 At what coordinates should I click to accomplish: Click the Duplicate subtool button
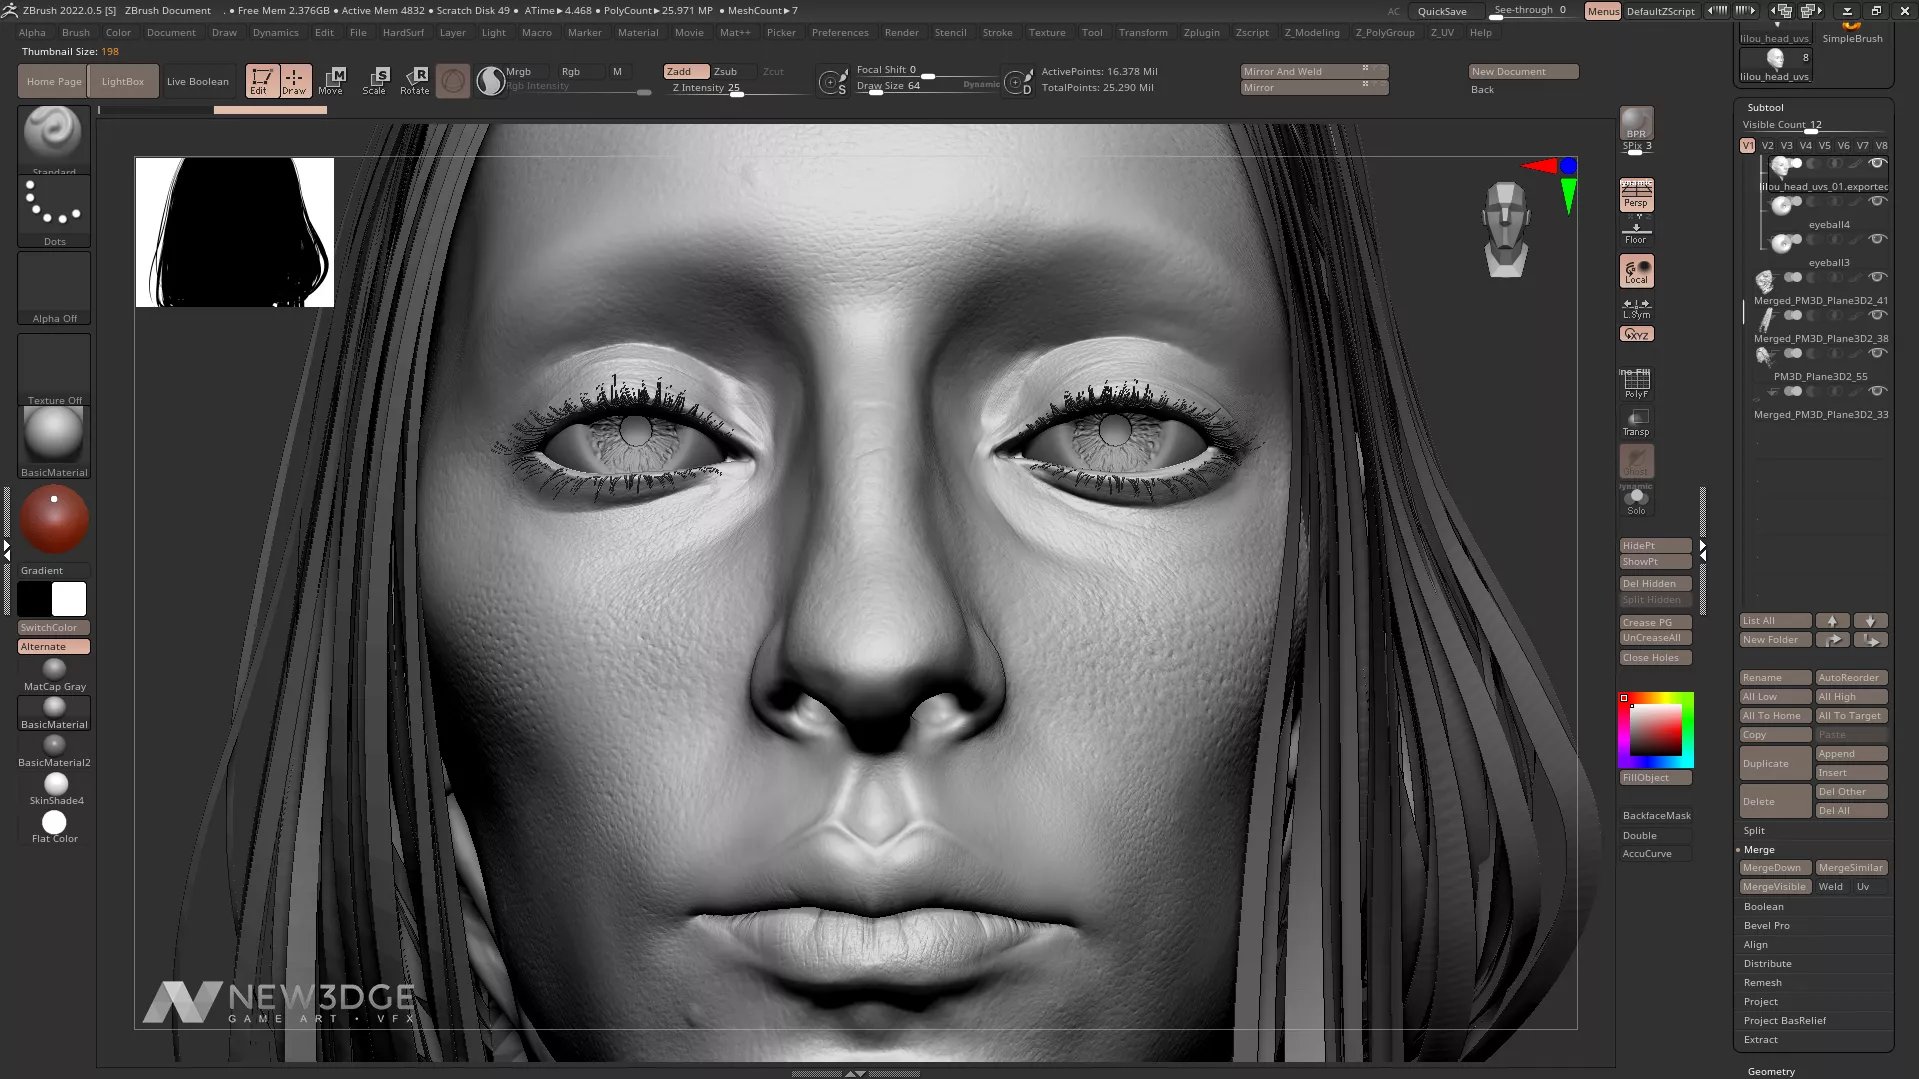1774,763
